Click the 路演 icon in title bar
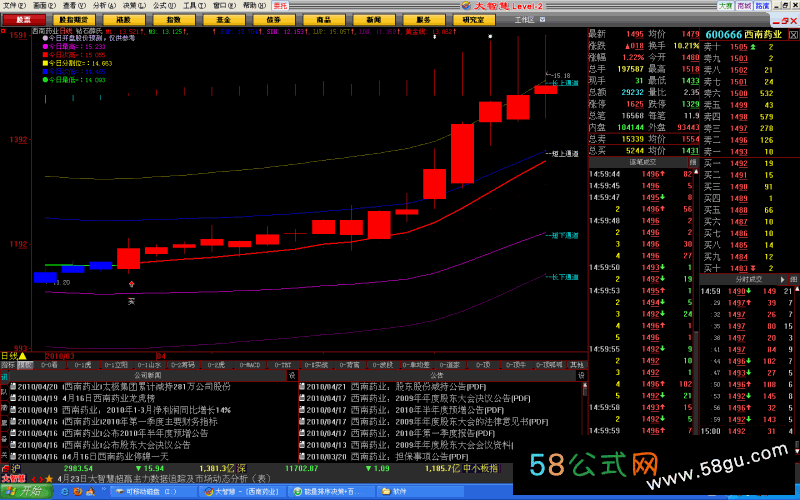This screenshot has height=500, width=800. 762,6
